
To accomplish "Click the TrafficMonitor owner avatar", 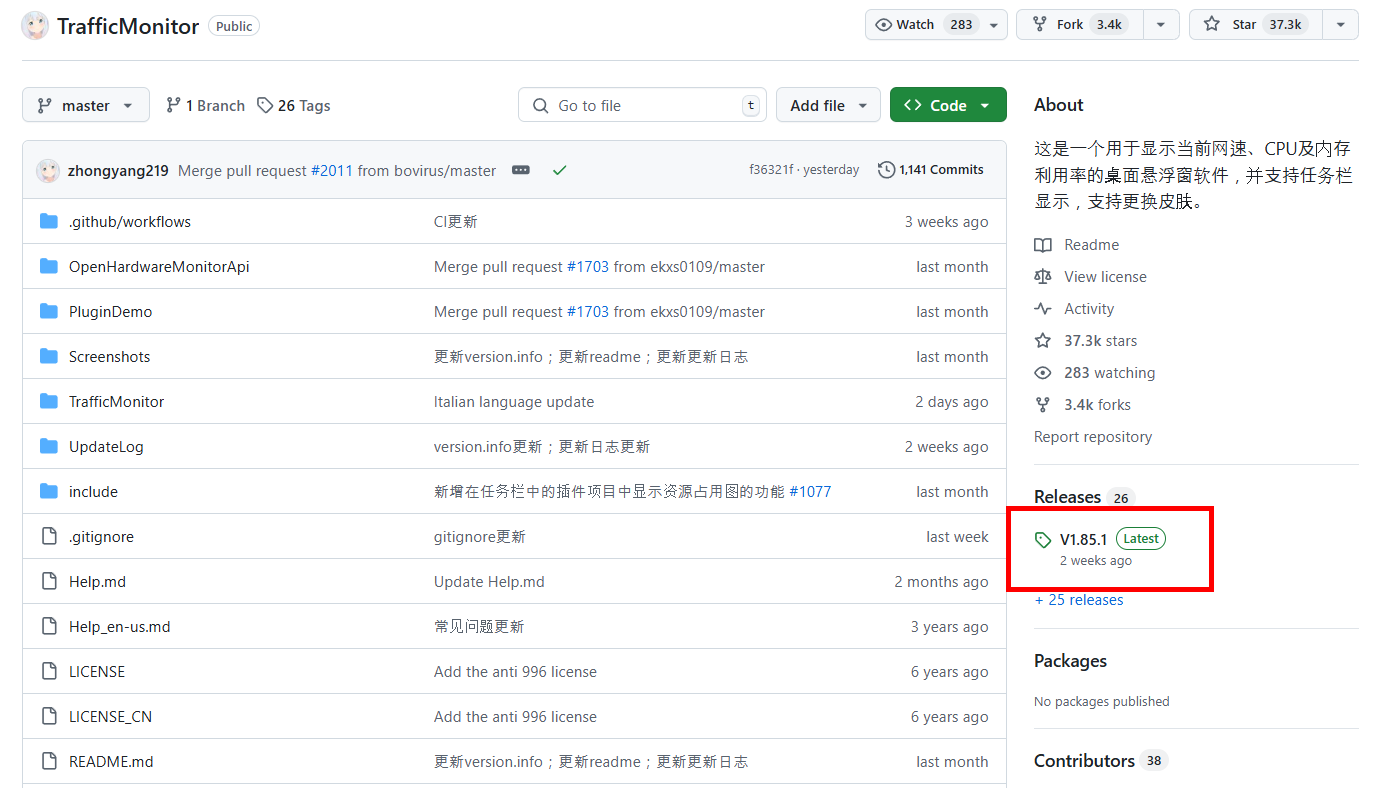I will (35, 26).
